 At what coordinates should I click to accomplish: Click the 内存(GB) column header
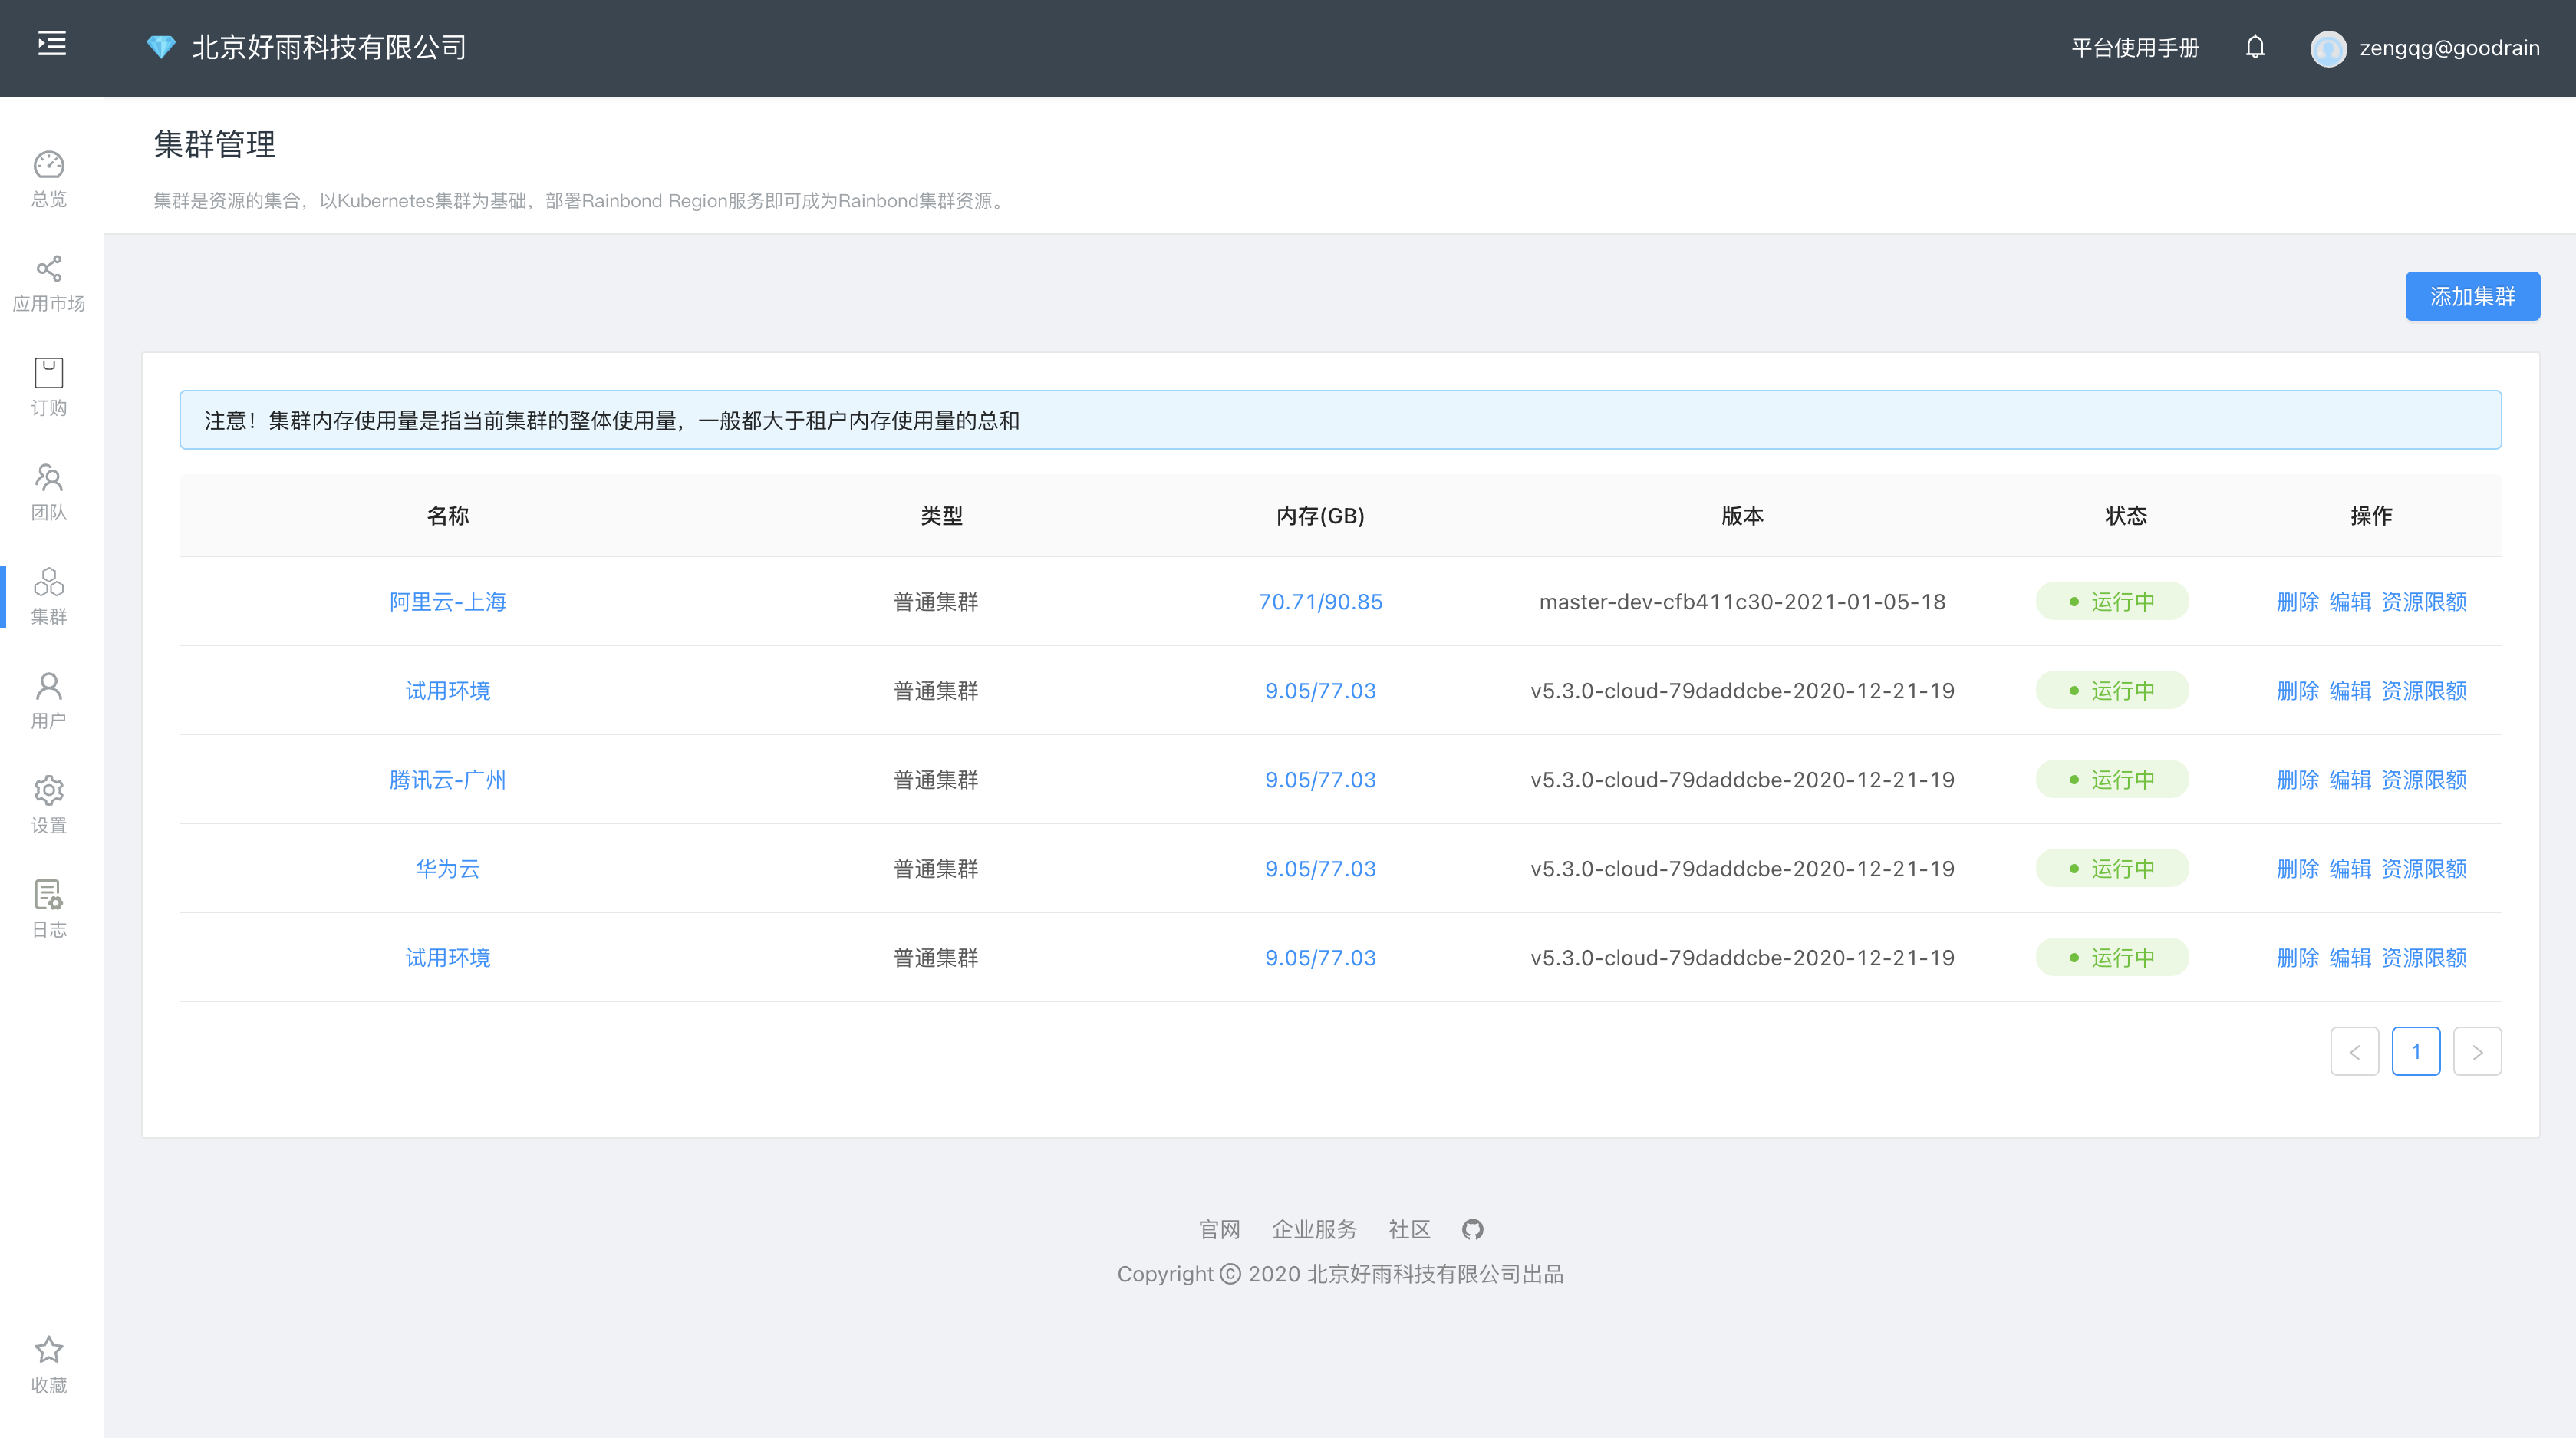click(1320, 515)
